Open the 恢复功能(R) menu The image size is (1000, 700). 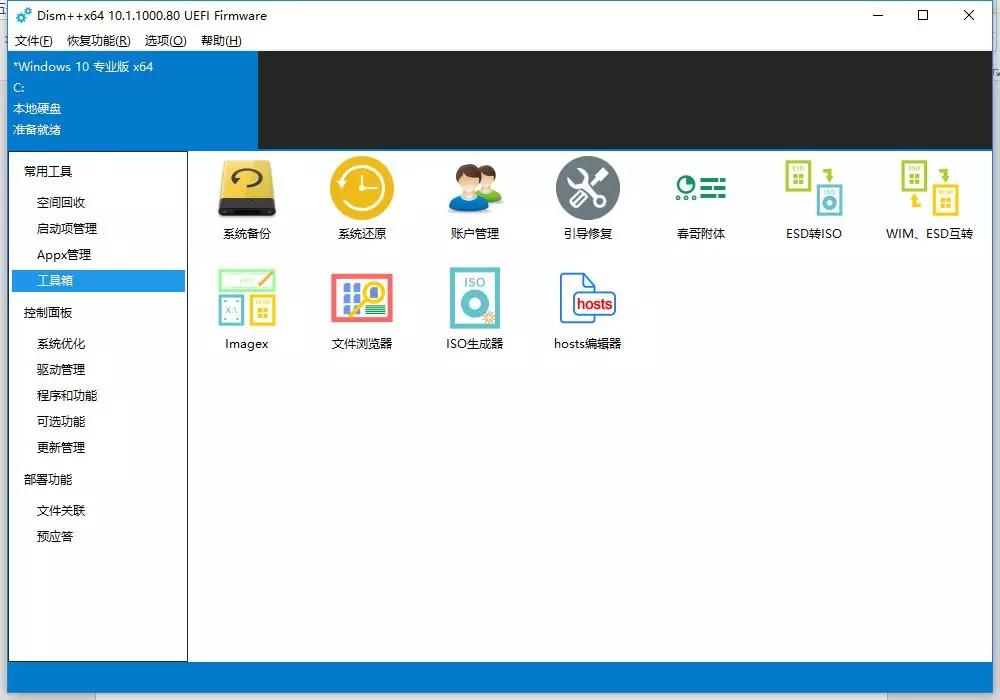pyautogui.click(x=100, y=41)
